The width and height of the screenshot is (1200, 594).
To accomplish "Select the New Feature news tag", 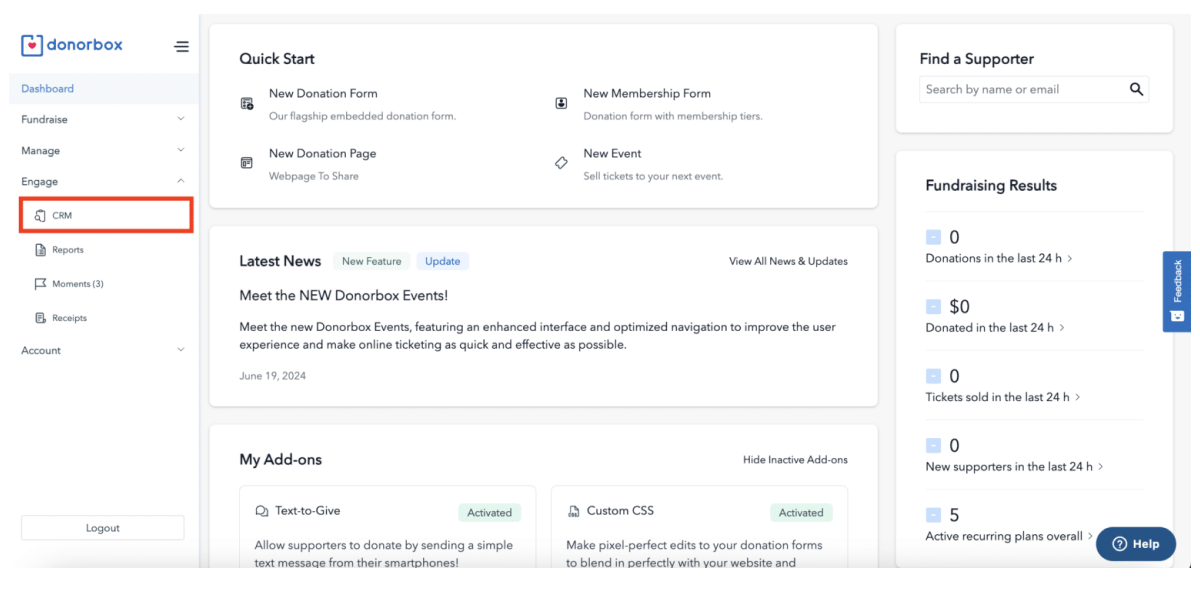I will coord(371,261).
